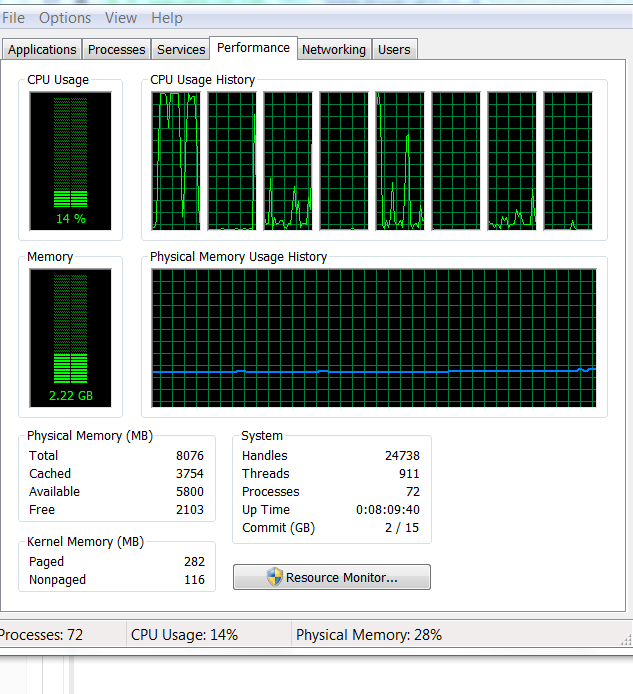Screen dimensions: 633x694
Task: Open the Help menu
Action: (166, 18)
